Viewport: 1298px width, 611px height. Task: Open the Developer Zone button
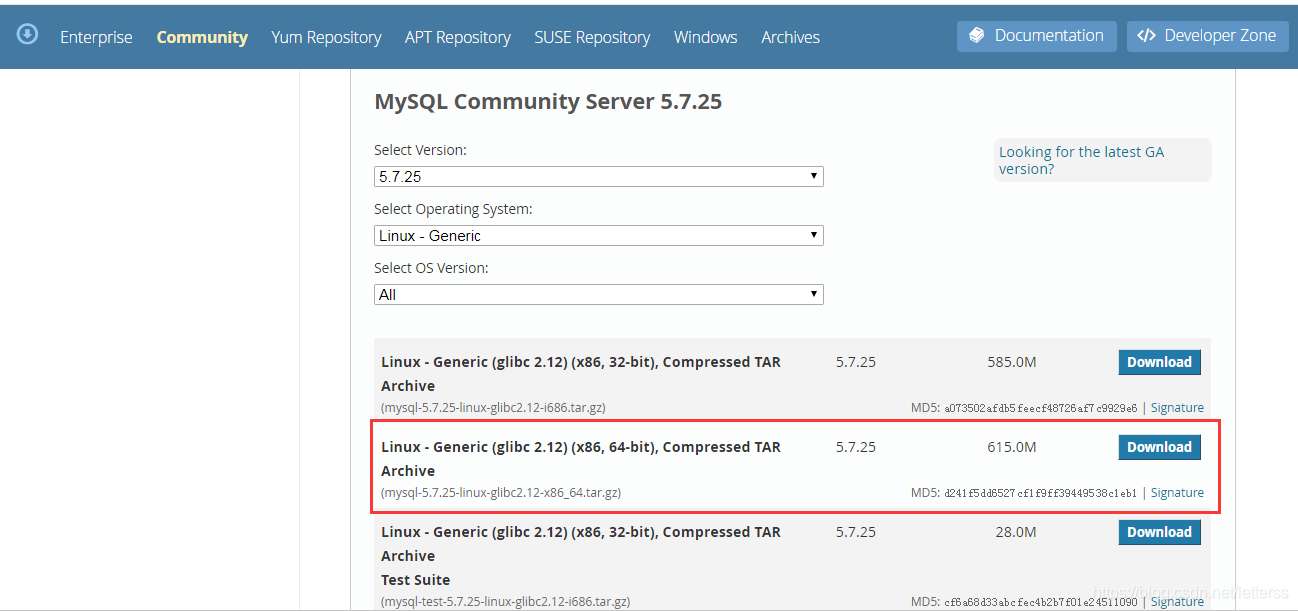point(1207,36)
